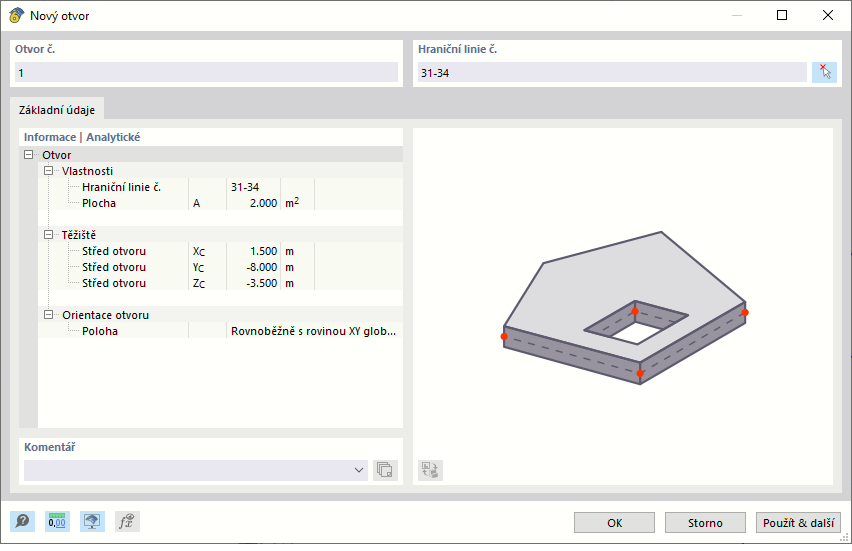Viewport: 852px width, 551px height.
Task: Open the units and decimal places icon
Action: tap(57, 522)
